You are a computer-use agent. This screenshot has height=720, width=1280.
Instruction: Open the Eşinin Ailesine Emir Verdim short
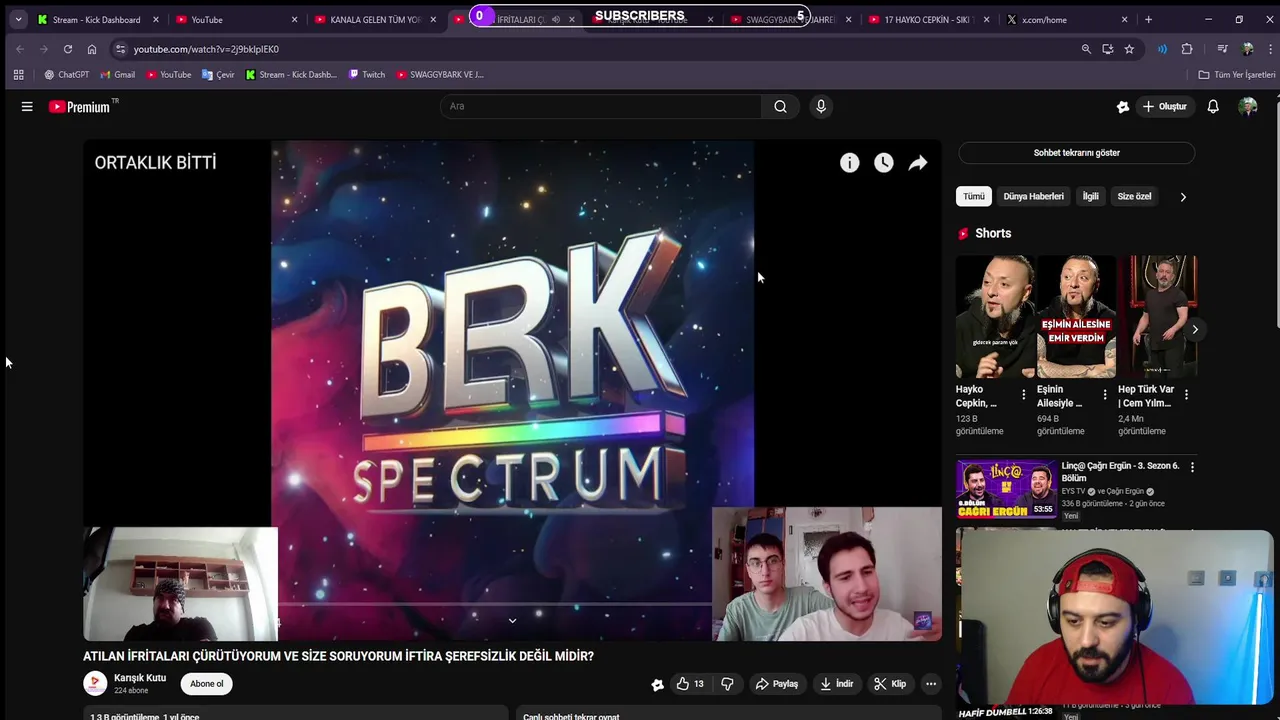coord(1076,317)
